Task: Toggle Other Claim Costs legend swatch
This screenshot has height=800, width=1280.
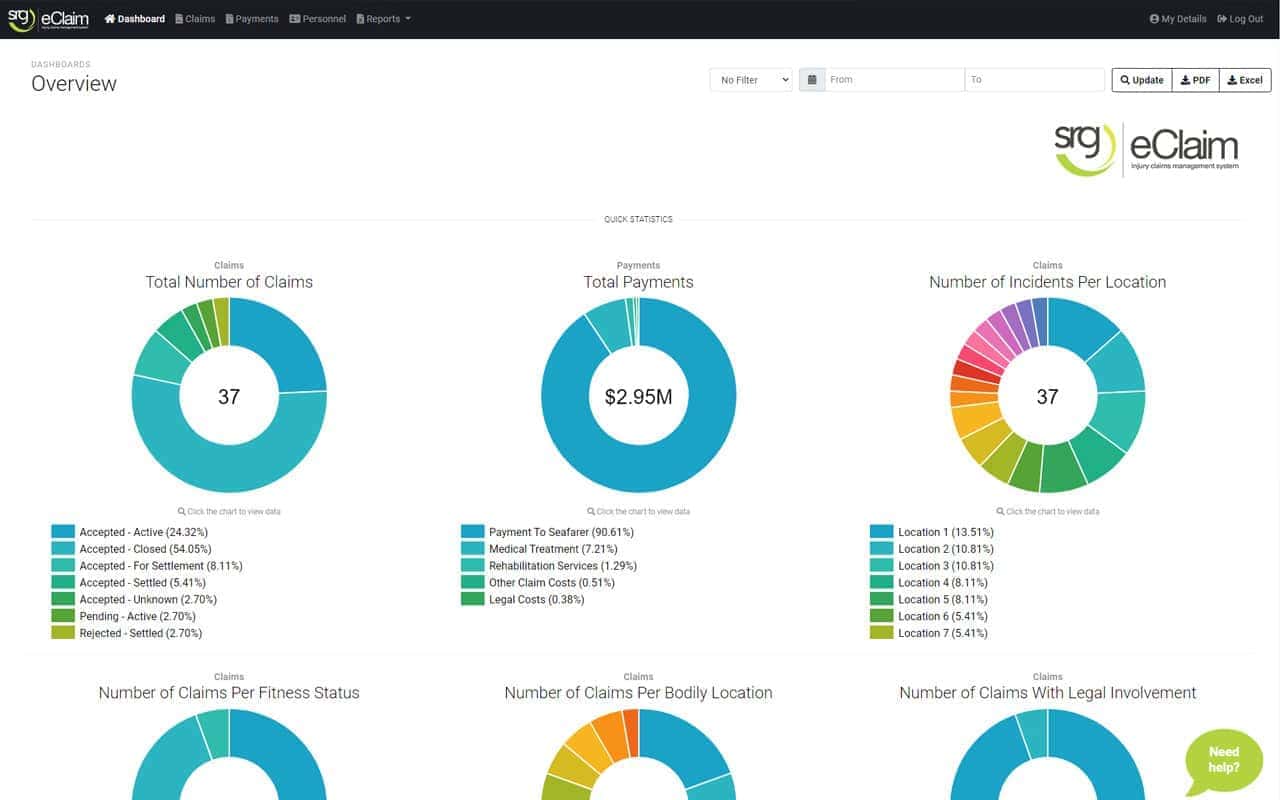Action: coord(472,583)
